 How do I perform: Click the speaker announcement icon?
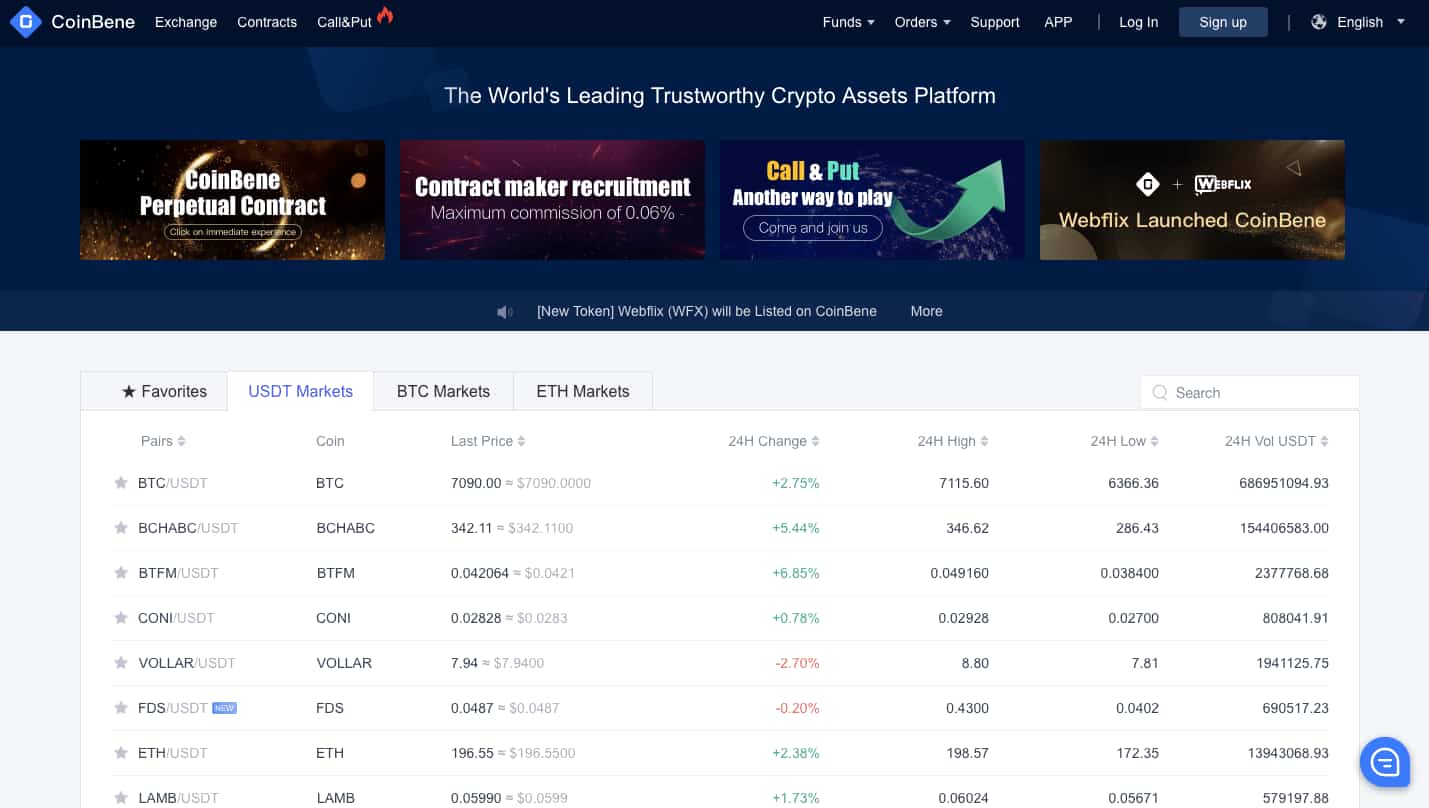click(505, 312)
